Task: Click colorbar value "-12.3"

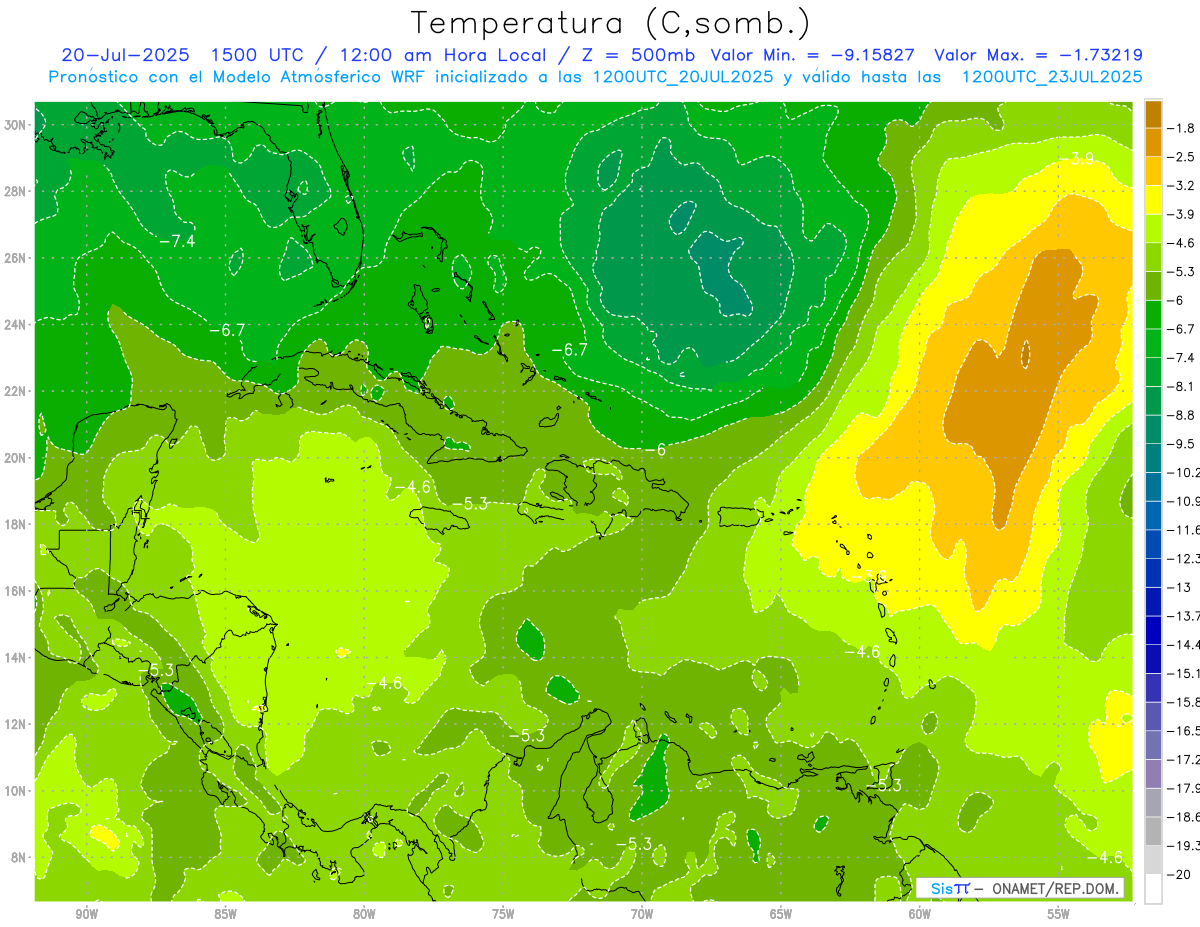Action: [x=1183, y=558]
